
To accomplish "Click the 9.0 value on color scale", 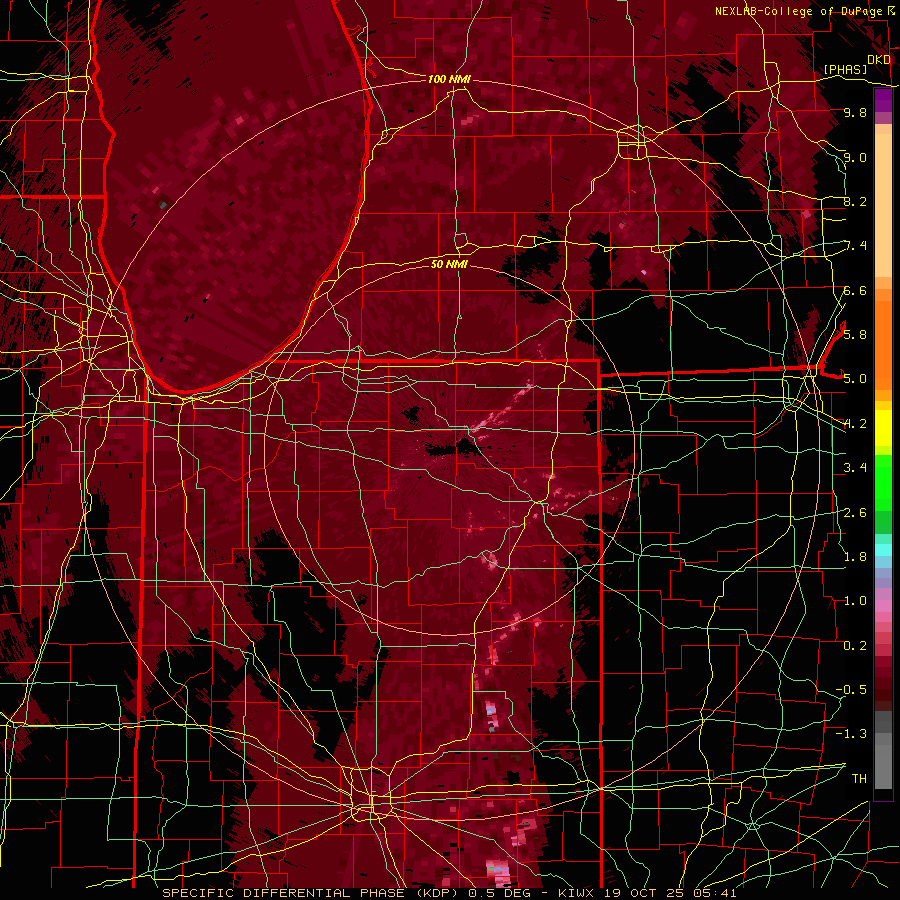I will pos(855,157).
